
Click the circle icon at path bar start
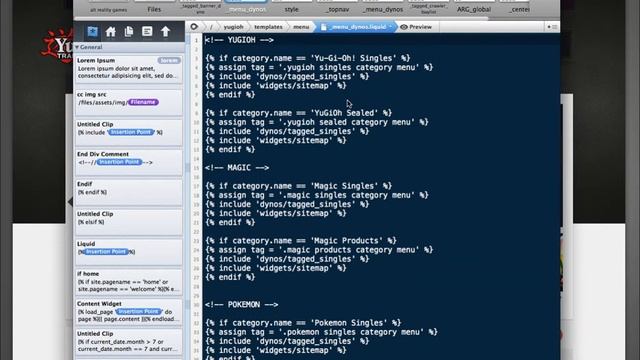[194, 27]
